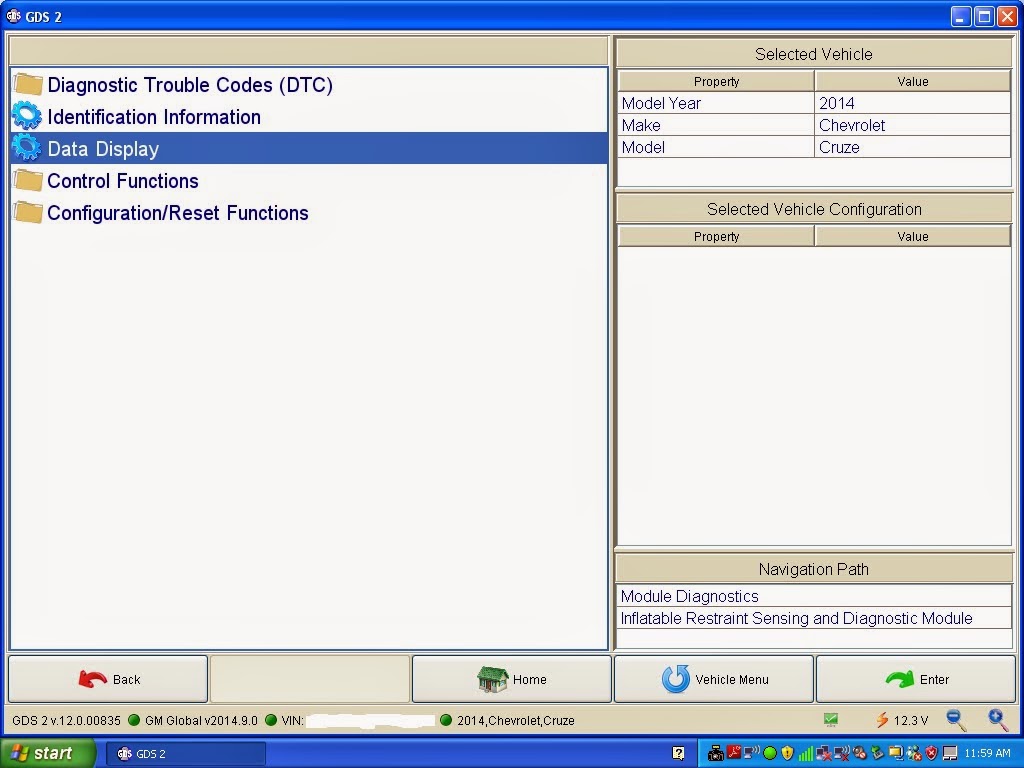Select the Control Functions entry

click(309, 180)
